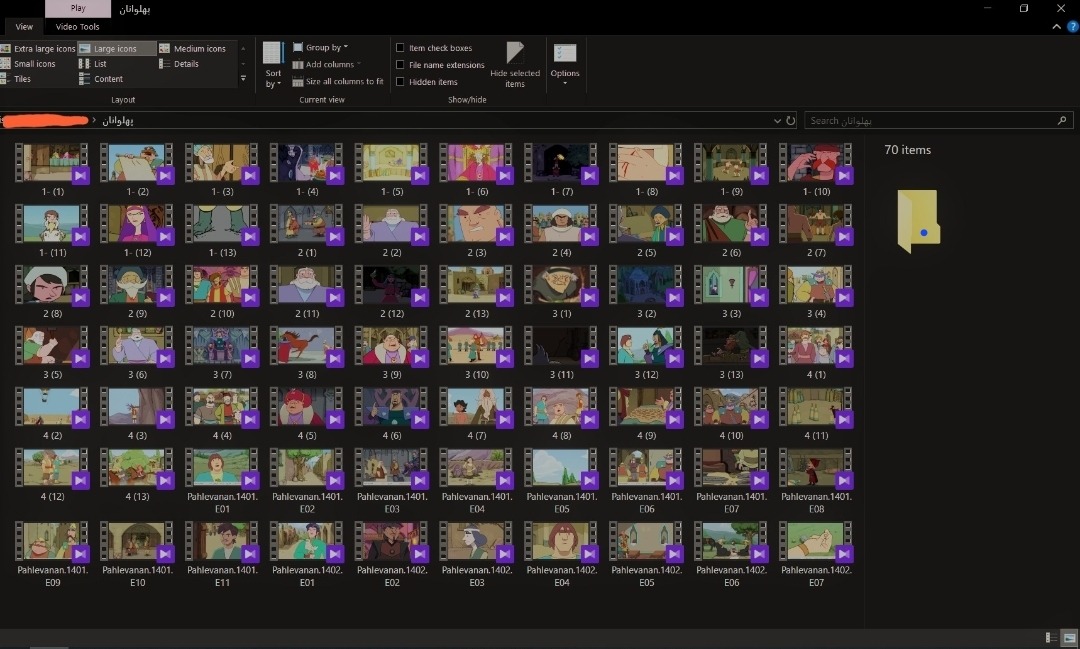Select video file 2 (3)
The height and width of the screenshot is (649, 1080).
click(477, 231)
